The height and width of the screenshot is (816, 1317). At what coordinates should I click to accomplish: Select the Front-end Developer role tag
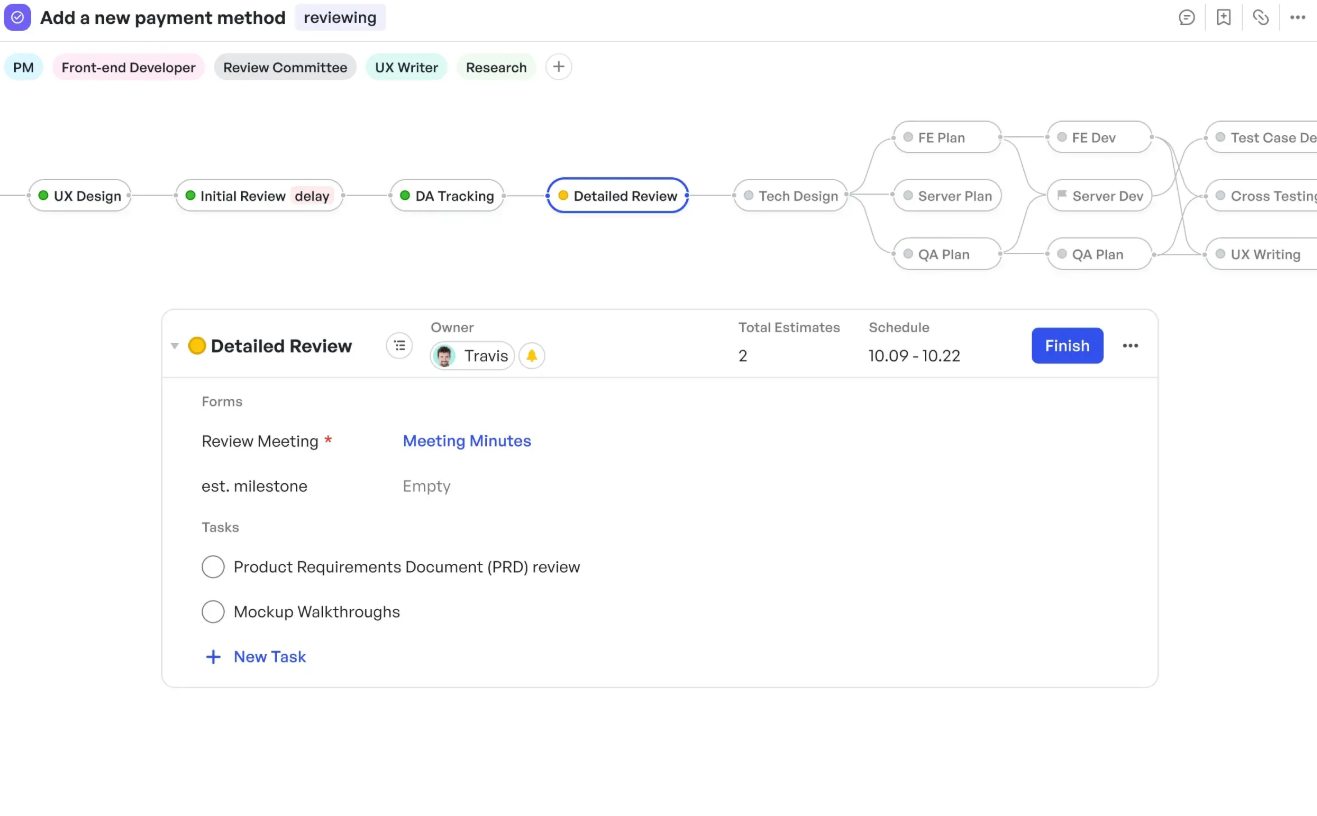coord(129,67)
